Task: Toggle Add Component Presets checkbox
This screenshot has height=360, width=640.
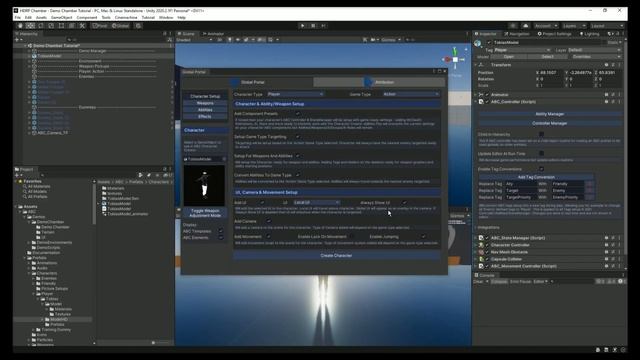Action: click(298, 114)
